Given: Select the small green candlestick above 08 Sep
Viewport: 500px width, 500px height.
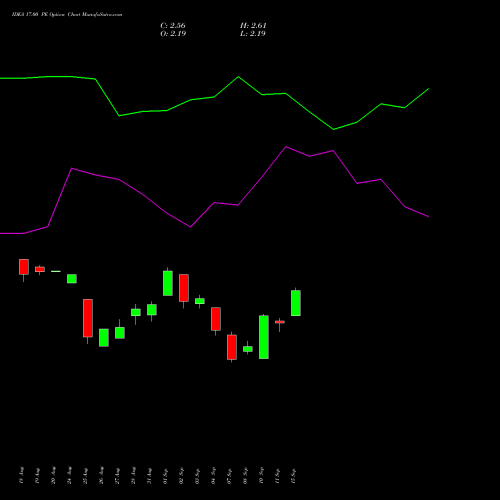Looking at the screenshot, I should (x=248, y=349).
